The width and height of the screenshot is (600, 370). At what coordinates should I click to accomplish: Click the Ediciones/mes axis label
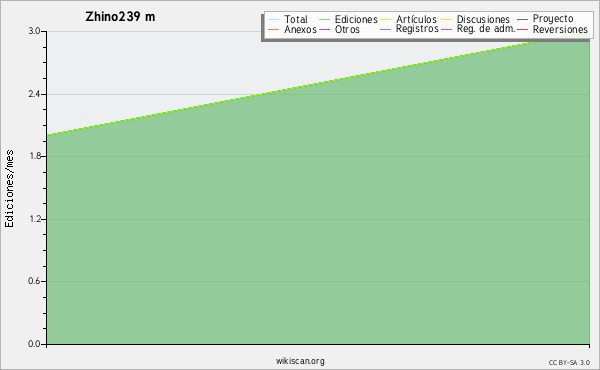click(x=9, y=189)
